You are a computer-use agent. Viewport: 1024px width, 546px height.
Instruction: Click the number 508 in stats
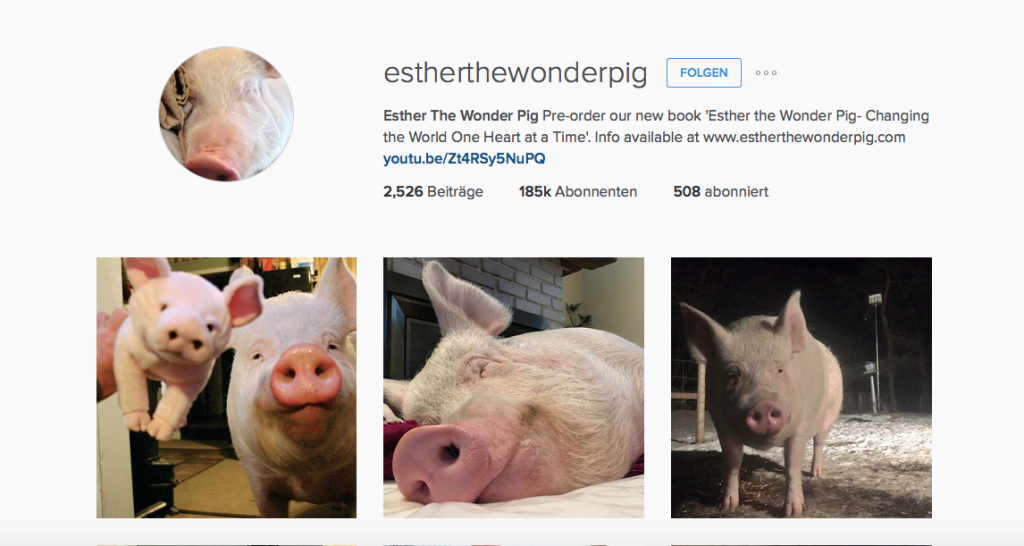(x=687, y=192)
